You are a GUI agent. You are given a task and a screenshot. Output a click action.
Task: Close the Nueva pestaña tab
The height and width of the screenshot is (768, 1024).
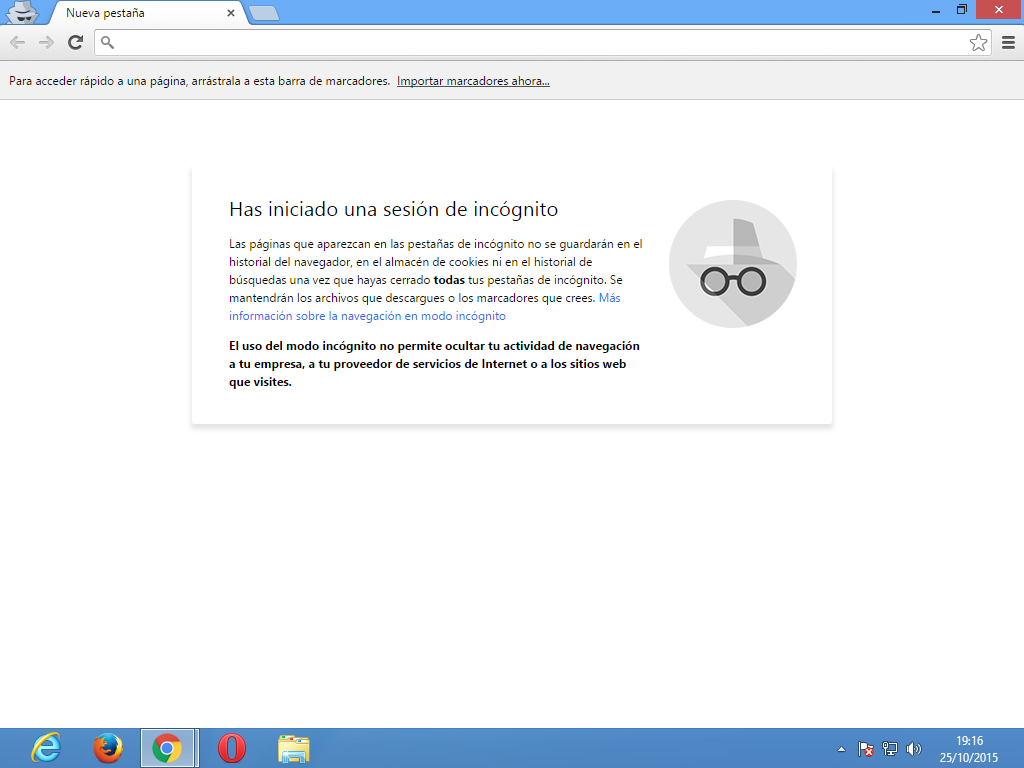(x=231, y=13)
